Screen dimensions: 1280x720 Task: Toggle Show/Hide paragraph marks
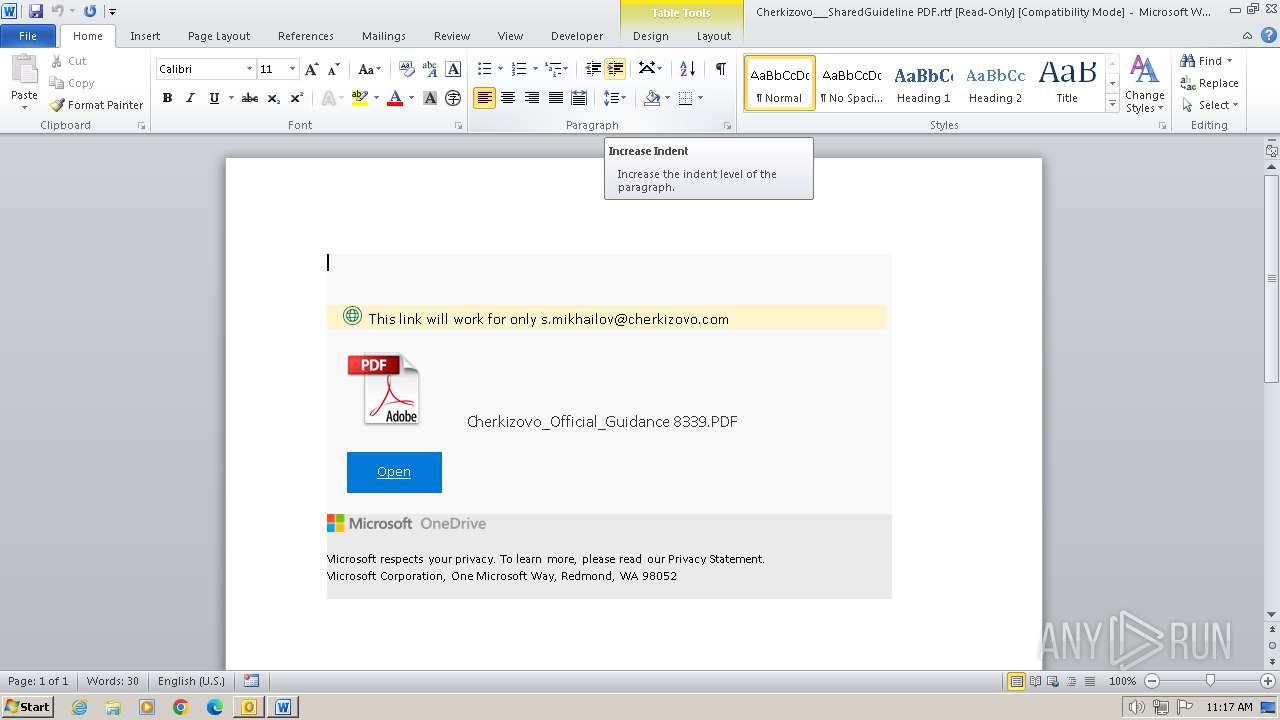720,69
